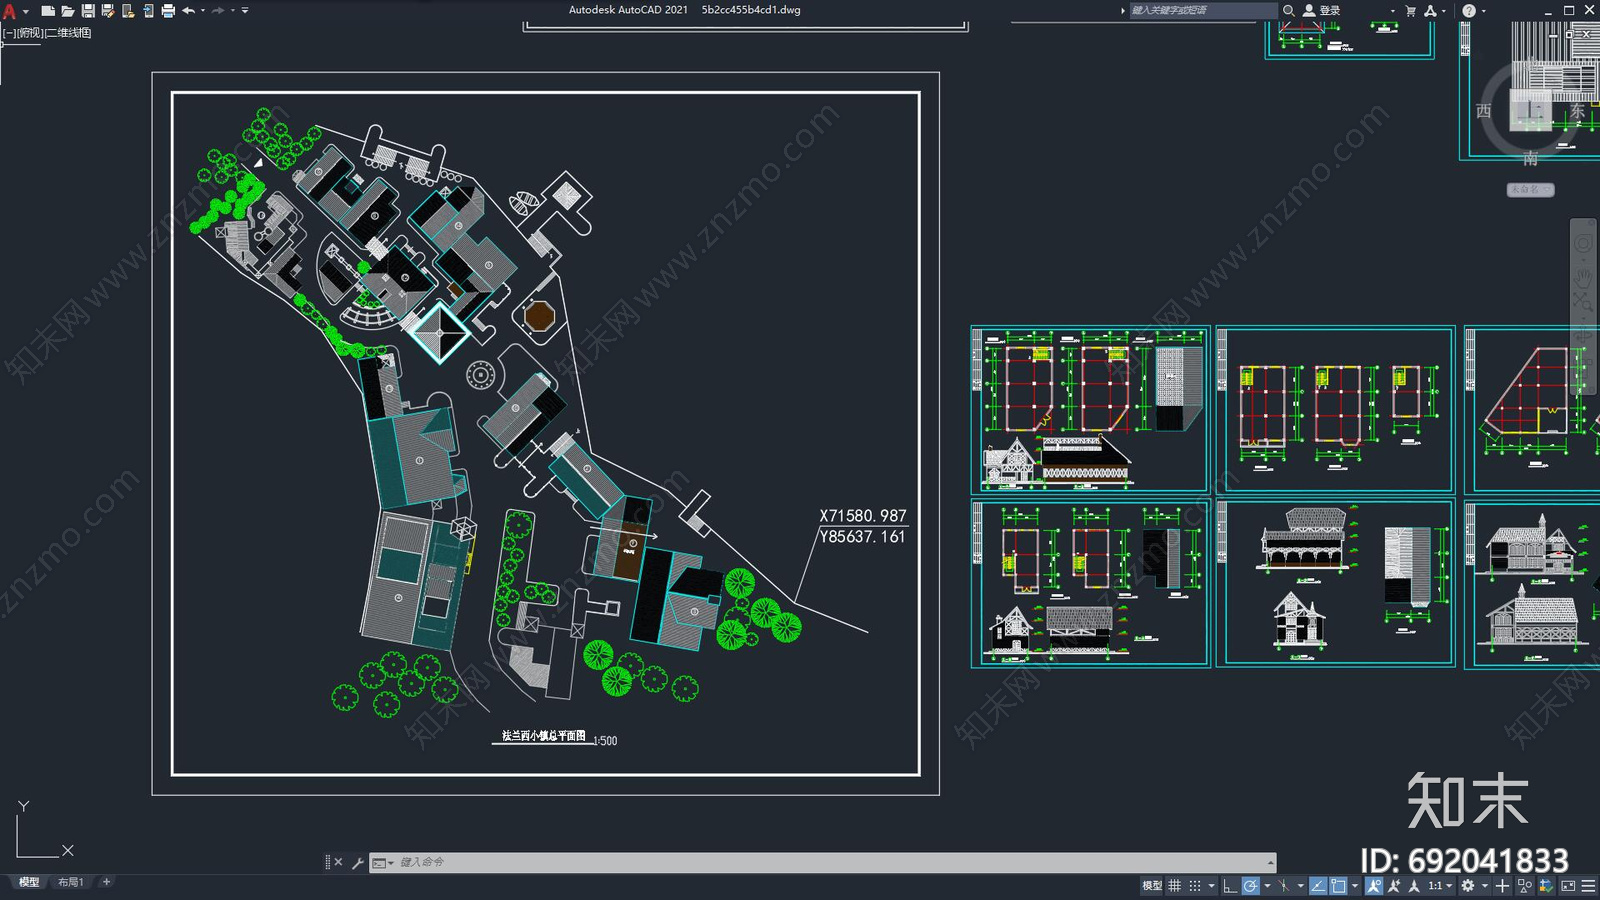Open the 未命名 UCS dropdown below ViewCube
The image size is (1600, 900).
click(1531, 189)
